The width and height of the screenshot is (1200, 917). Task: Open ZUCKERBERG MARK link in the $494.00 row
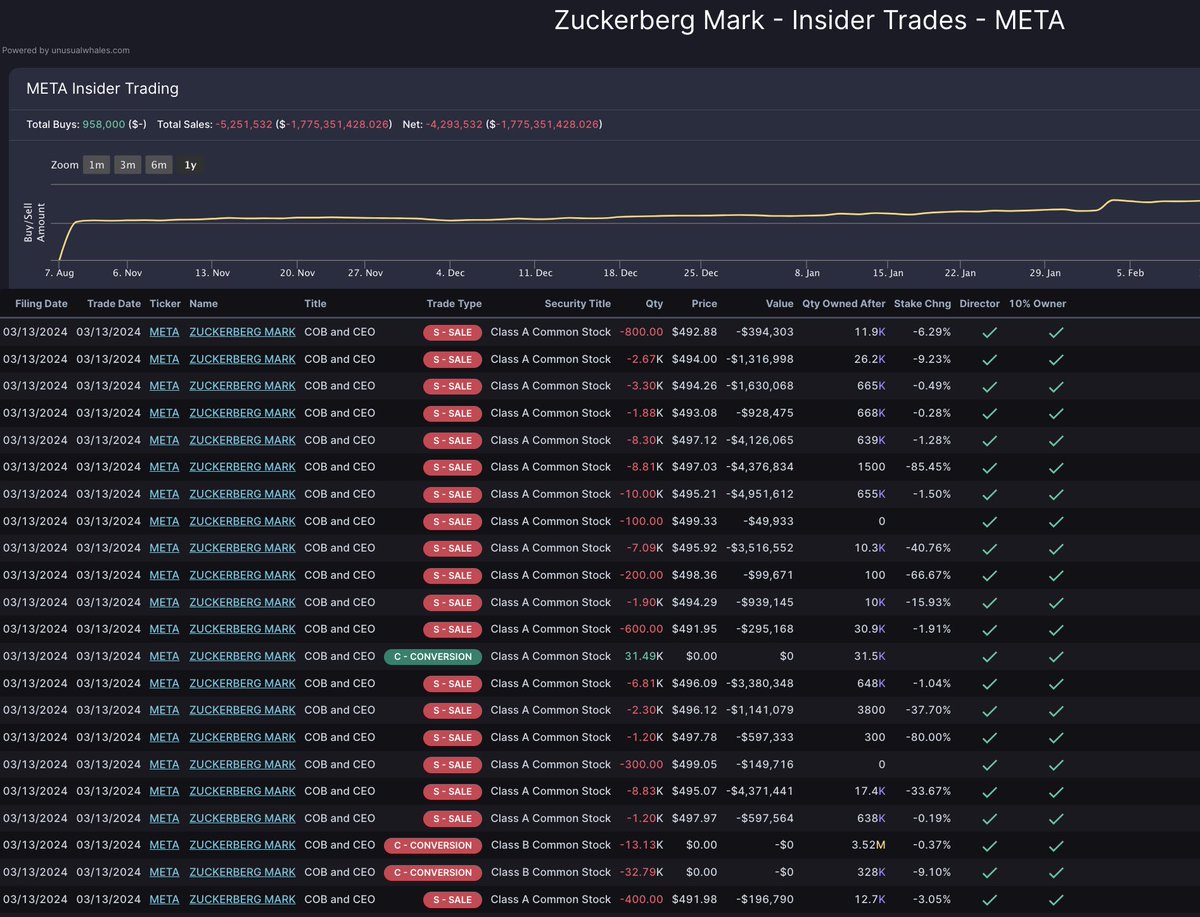click(242, 359)
